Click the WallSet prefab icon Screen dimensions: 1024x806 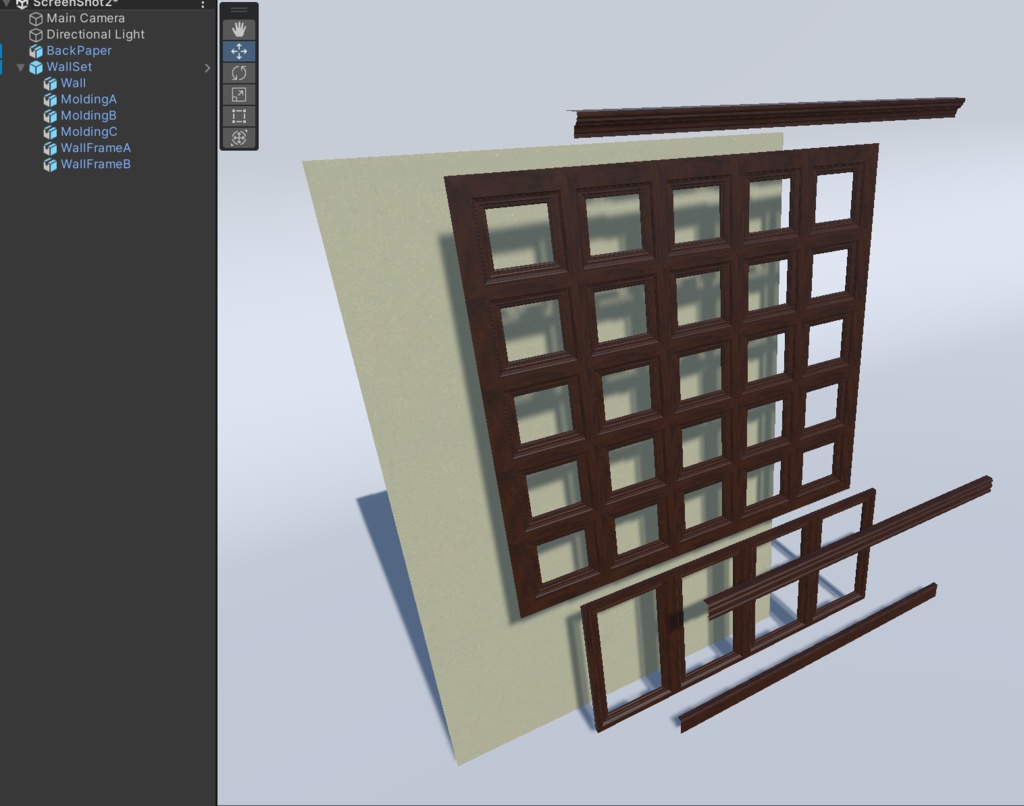(x=36, y=68)
